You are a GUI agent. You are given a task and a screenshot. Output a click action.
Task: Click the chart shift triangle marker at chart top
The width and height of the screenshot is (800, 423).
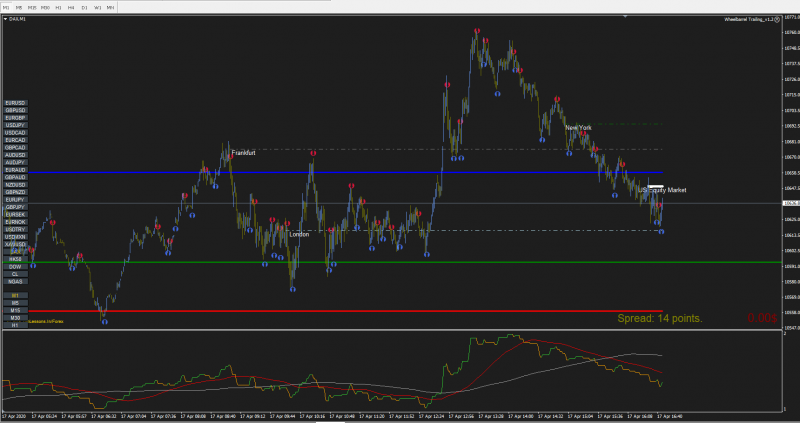point(625,17)
